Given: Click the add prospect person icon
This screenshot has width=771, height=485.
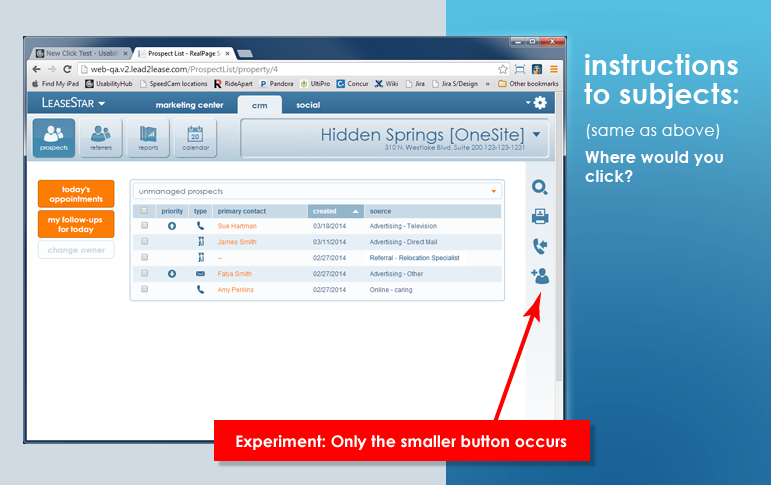Looking at the screenshot, I should [539, 276].
